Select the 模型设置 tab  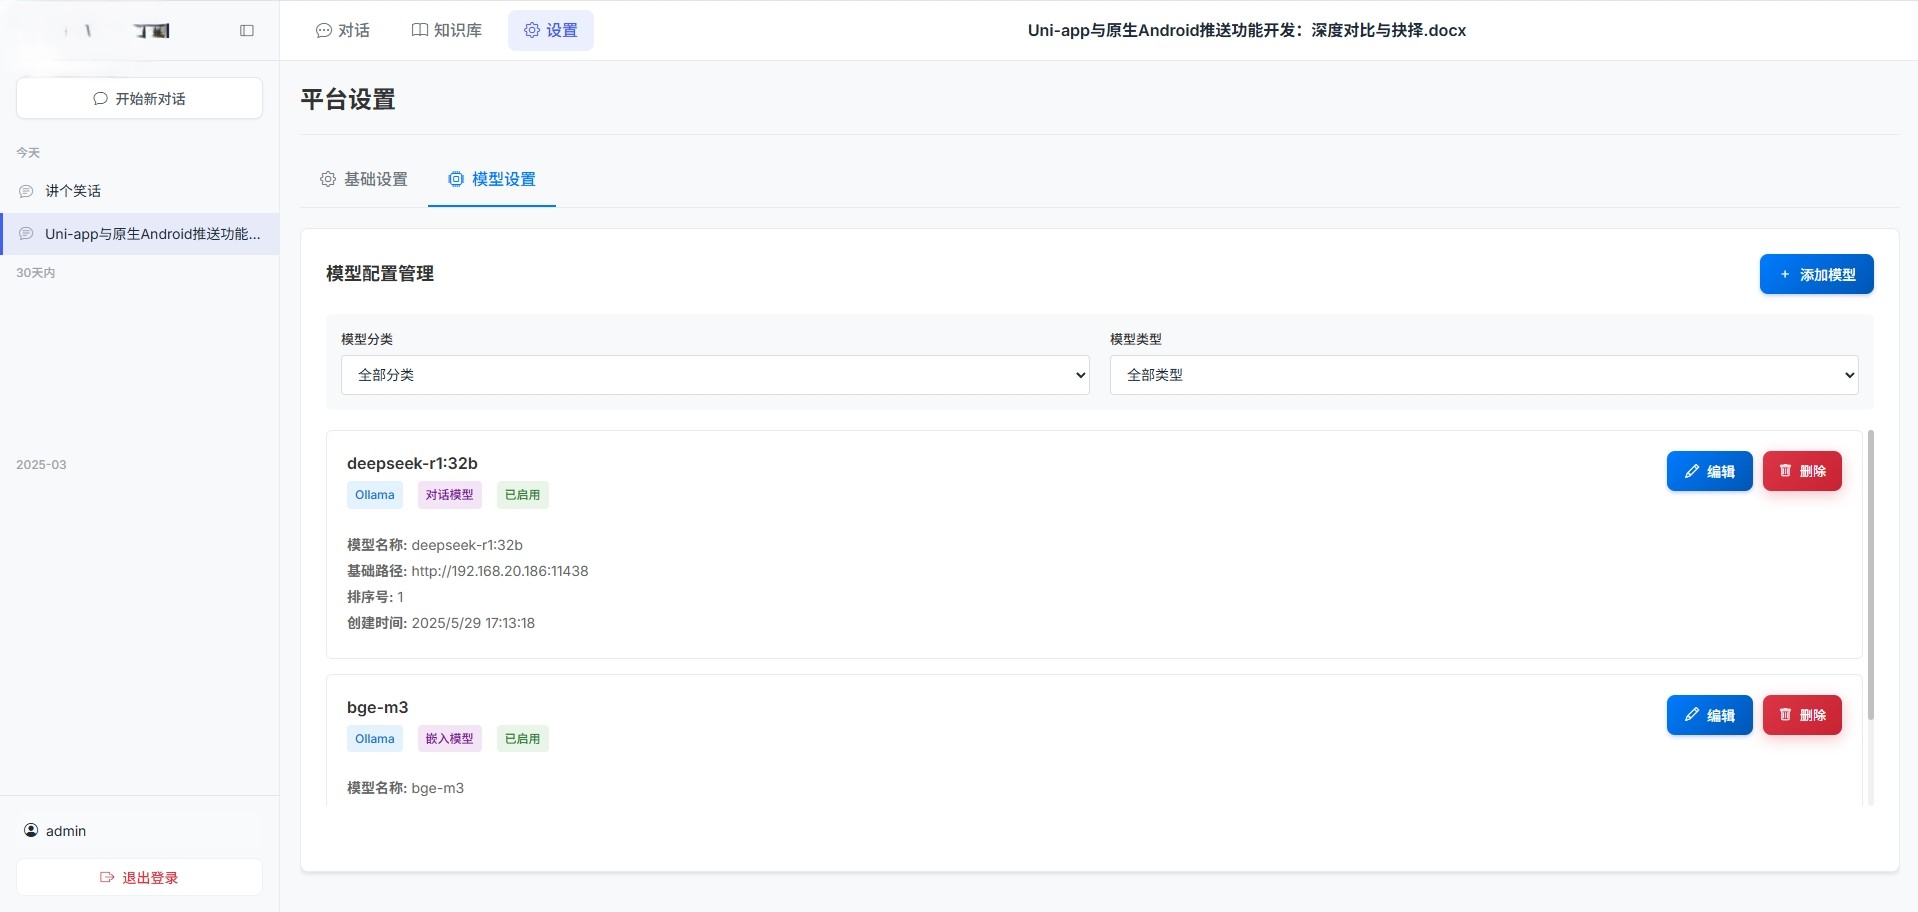click(x=492, y=179)
